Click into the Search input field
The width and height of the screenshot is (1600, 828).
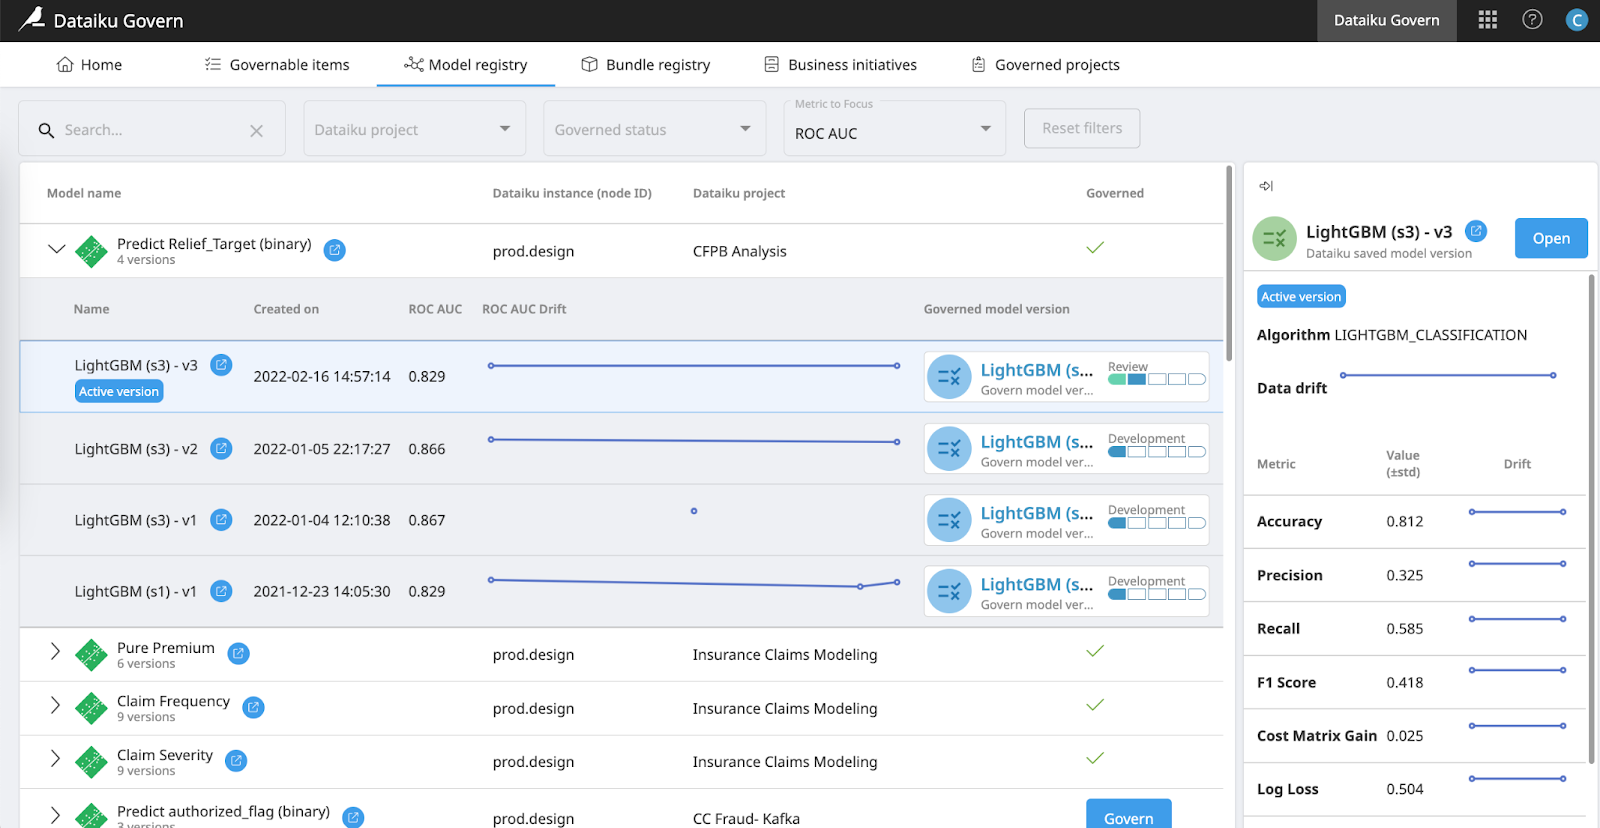click(150, 130)
